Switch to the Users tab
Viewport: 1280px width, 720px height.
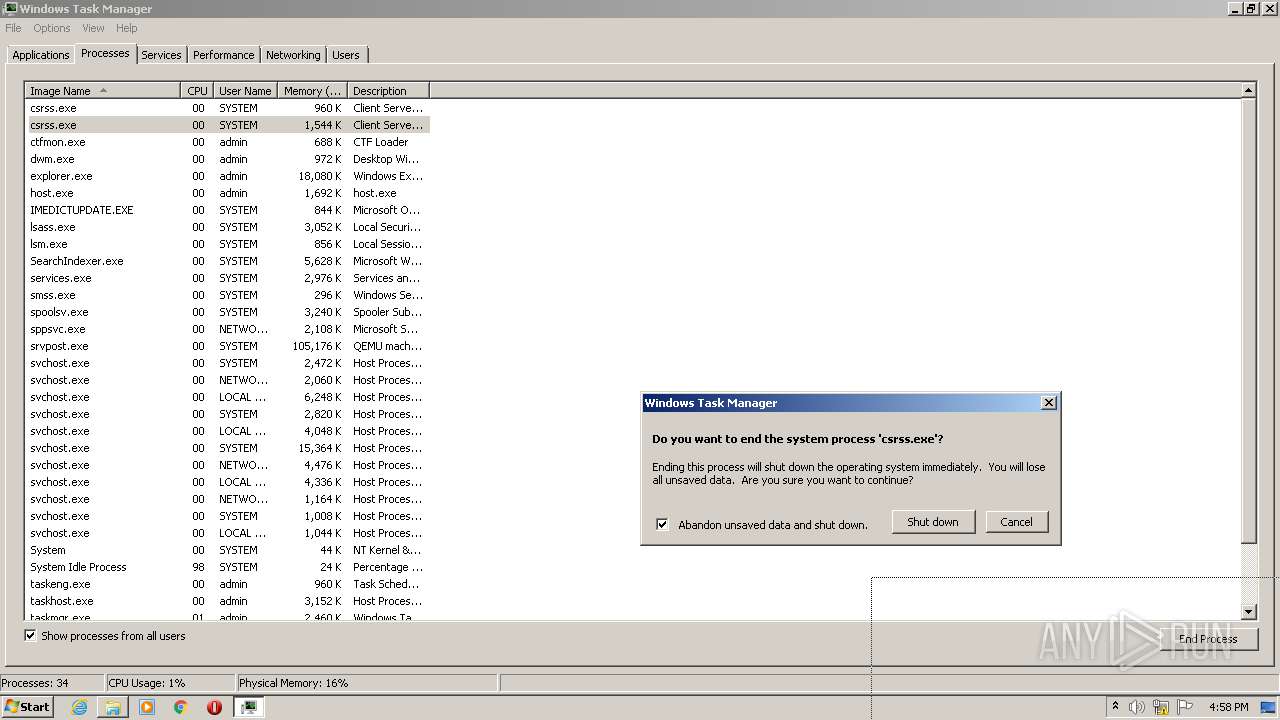coord(346,55)
